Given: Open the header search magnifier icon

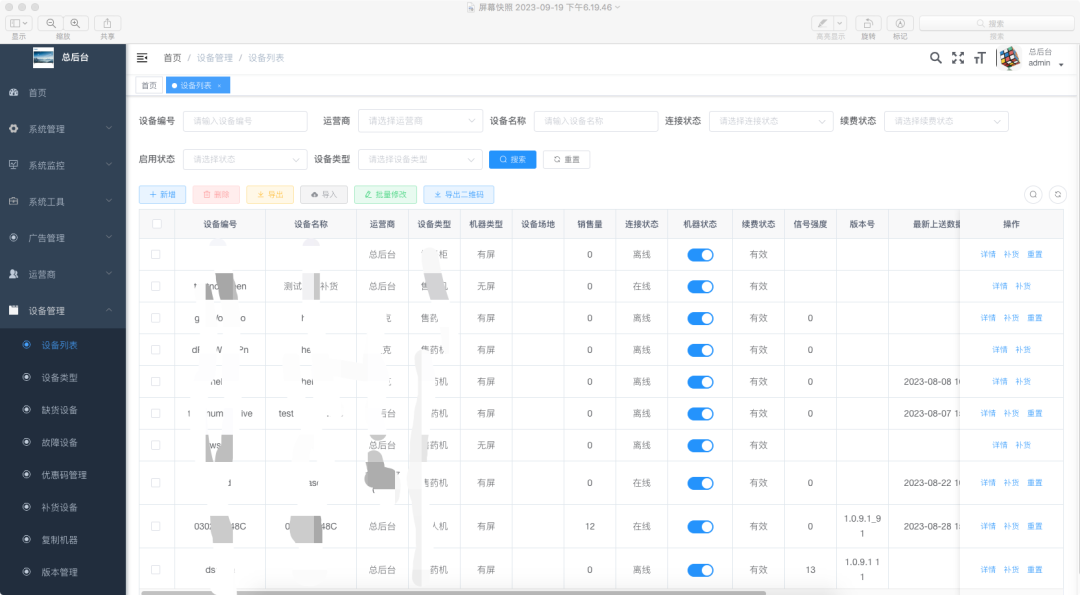Looking at the screenshot, I should click(x=935, y=58).
